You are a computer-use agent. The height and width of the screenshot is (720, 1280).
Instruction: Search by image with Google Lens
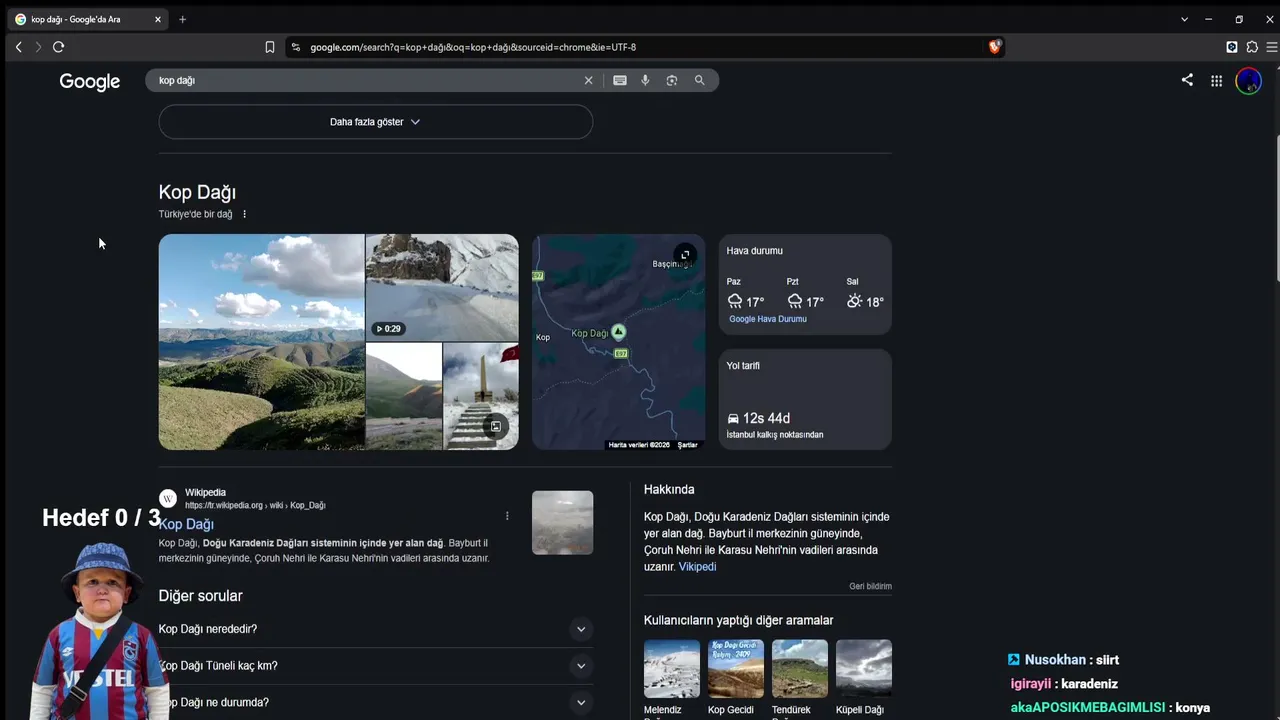pyautogui.click(x=672, y=80)
